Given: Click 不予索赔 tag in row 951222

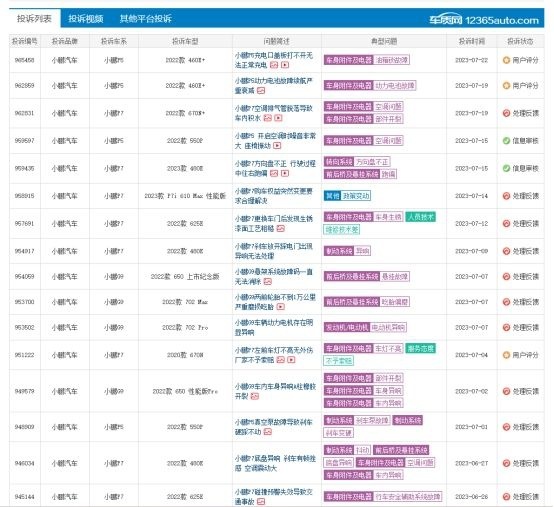Looking at the screenshot, I should pyautogui.click(x=338, y=361).
